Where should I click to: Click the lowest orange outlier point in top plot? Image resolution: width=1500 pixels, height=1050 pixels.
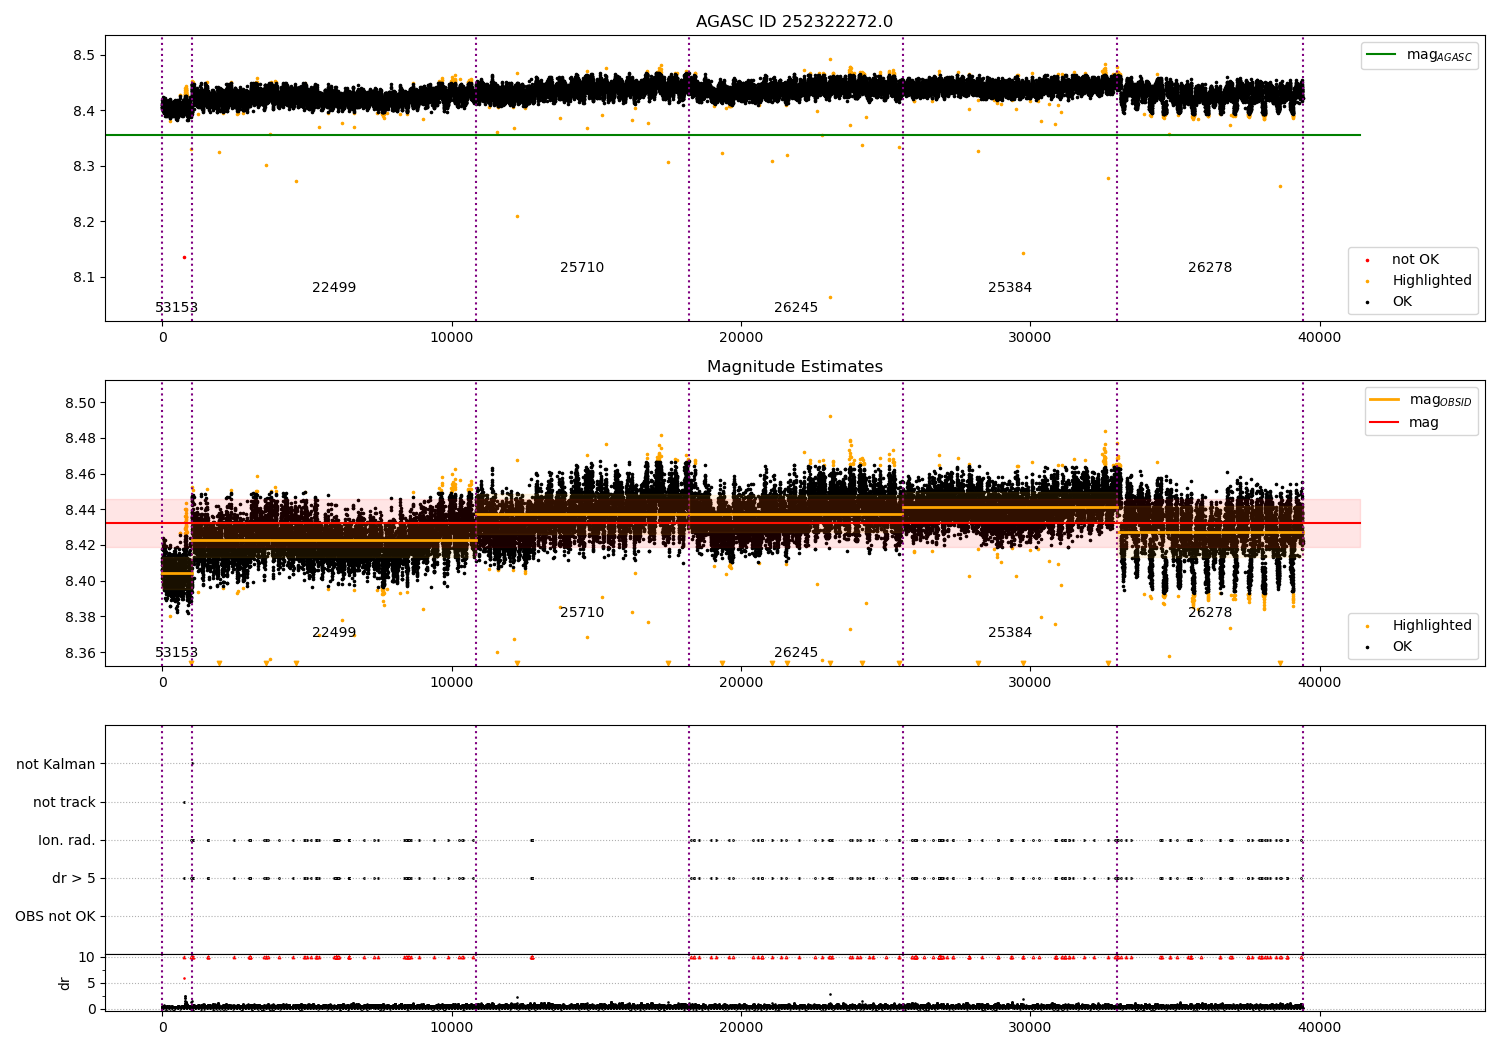tap(830, 297)
